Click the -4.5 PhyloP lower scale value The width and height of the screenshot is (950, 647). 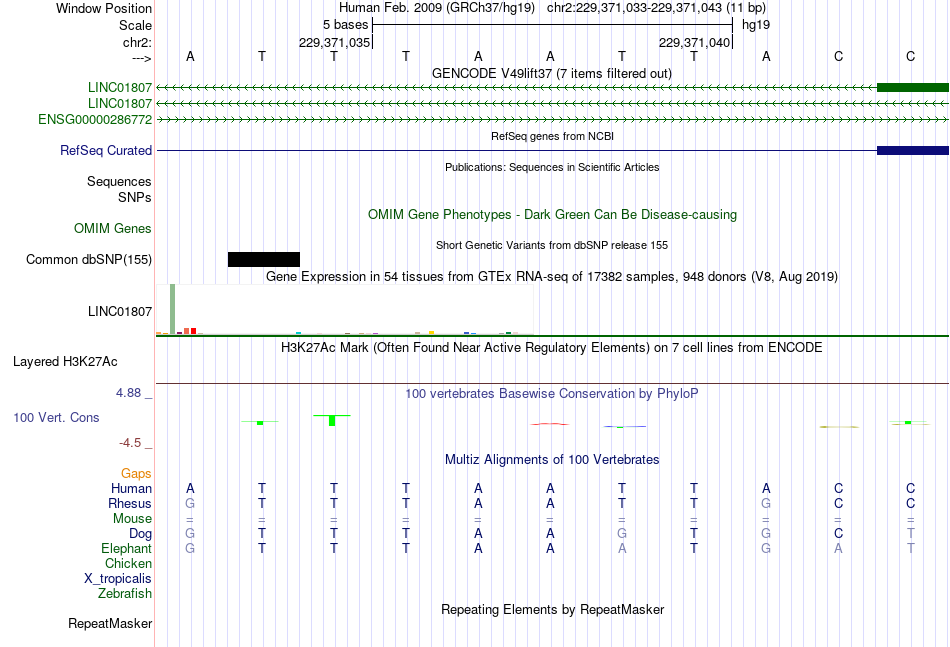pos(130,443)
